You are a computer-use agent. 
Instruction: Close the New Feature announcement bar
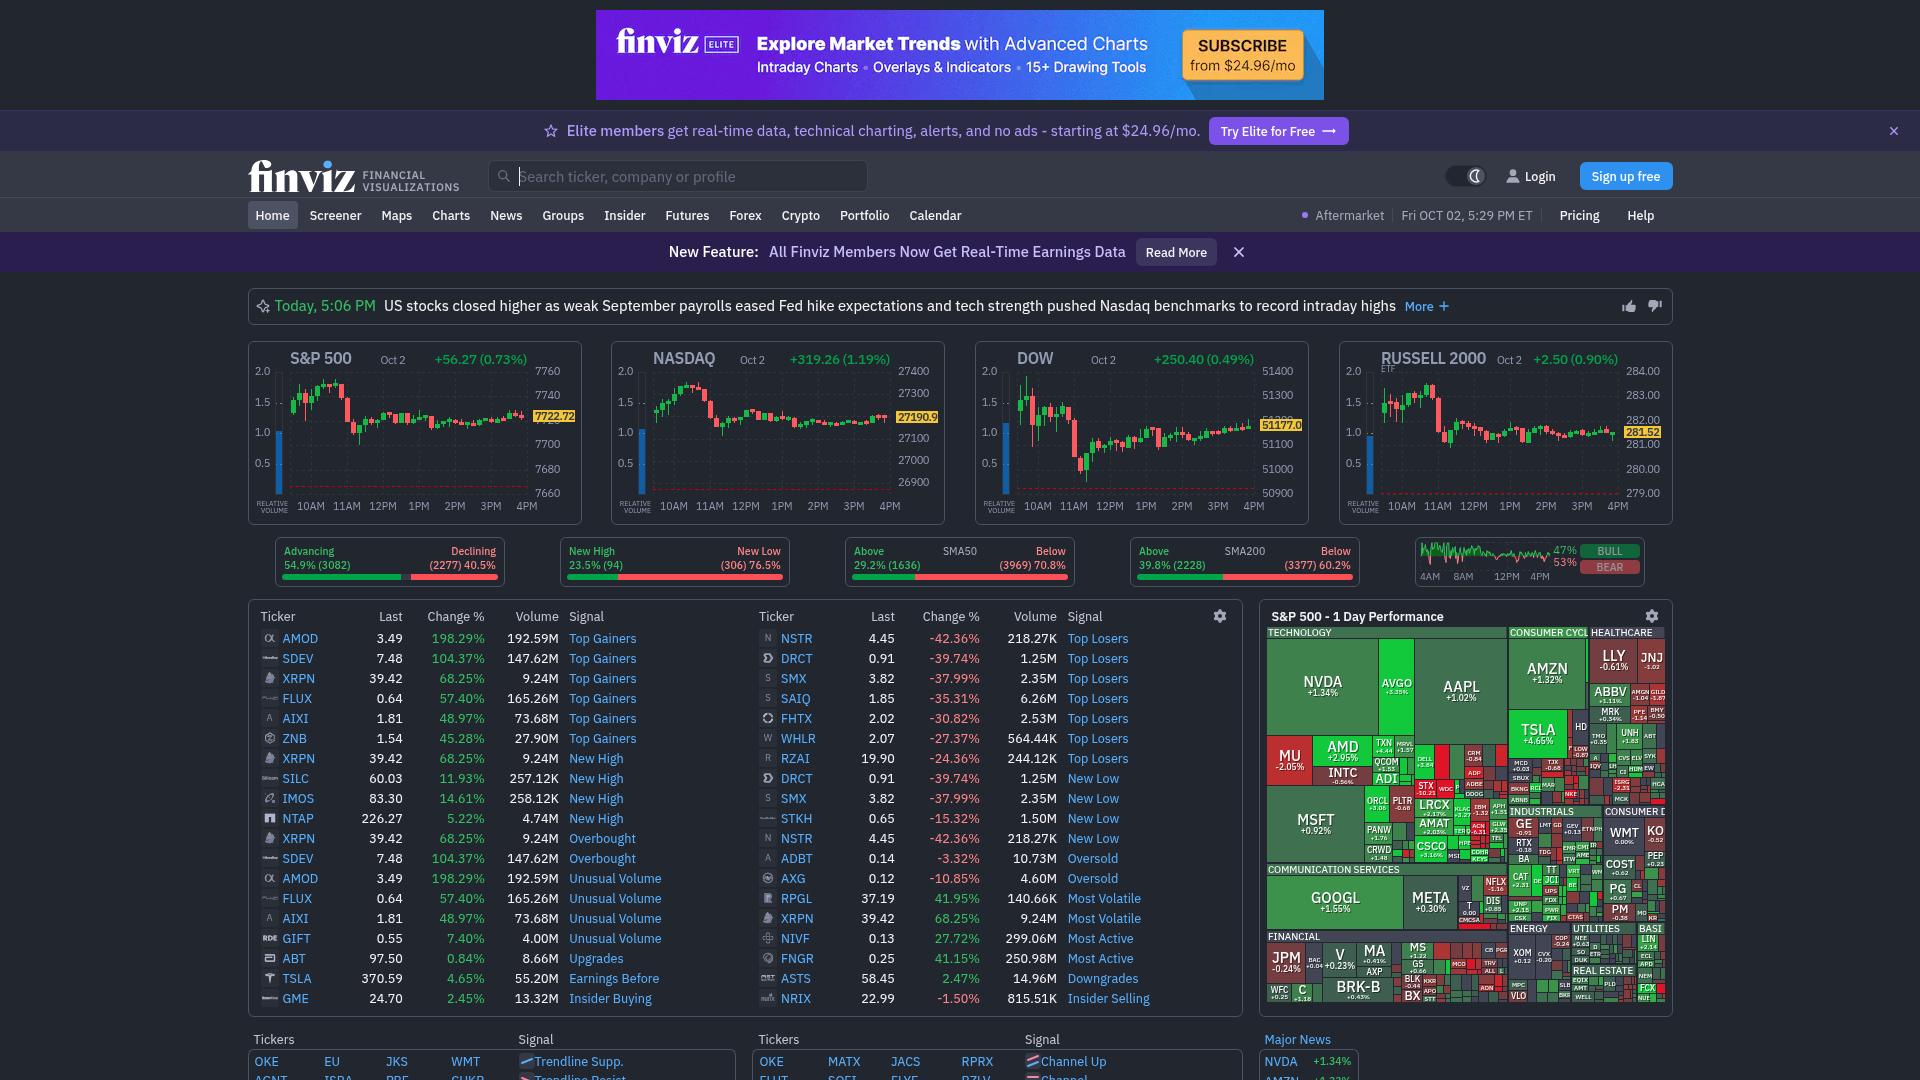[1239, 252]
